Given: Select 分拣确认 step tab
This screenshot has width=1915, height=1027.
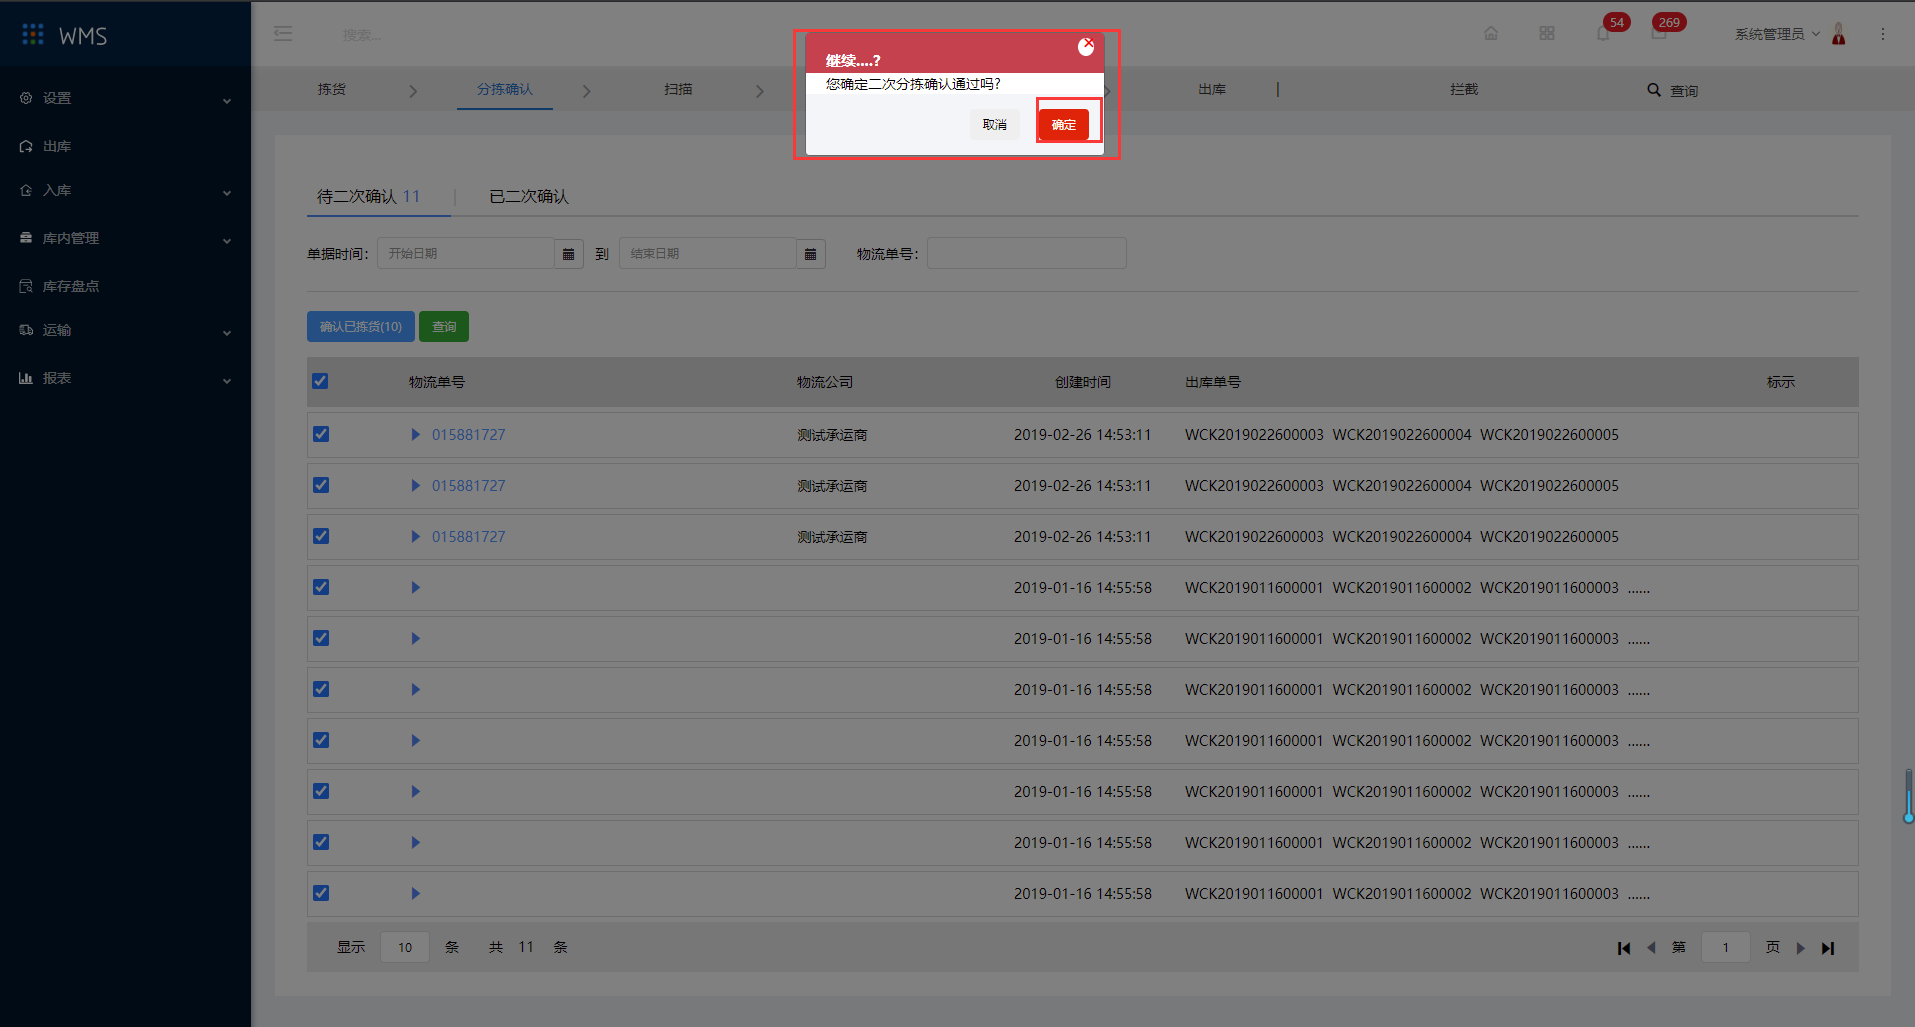Looking at the screenshot, I should click(505, 89).
